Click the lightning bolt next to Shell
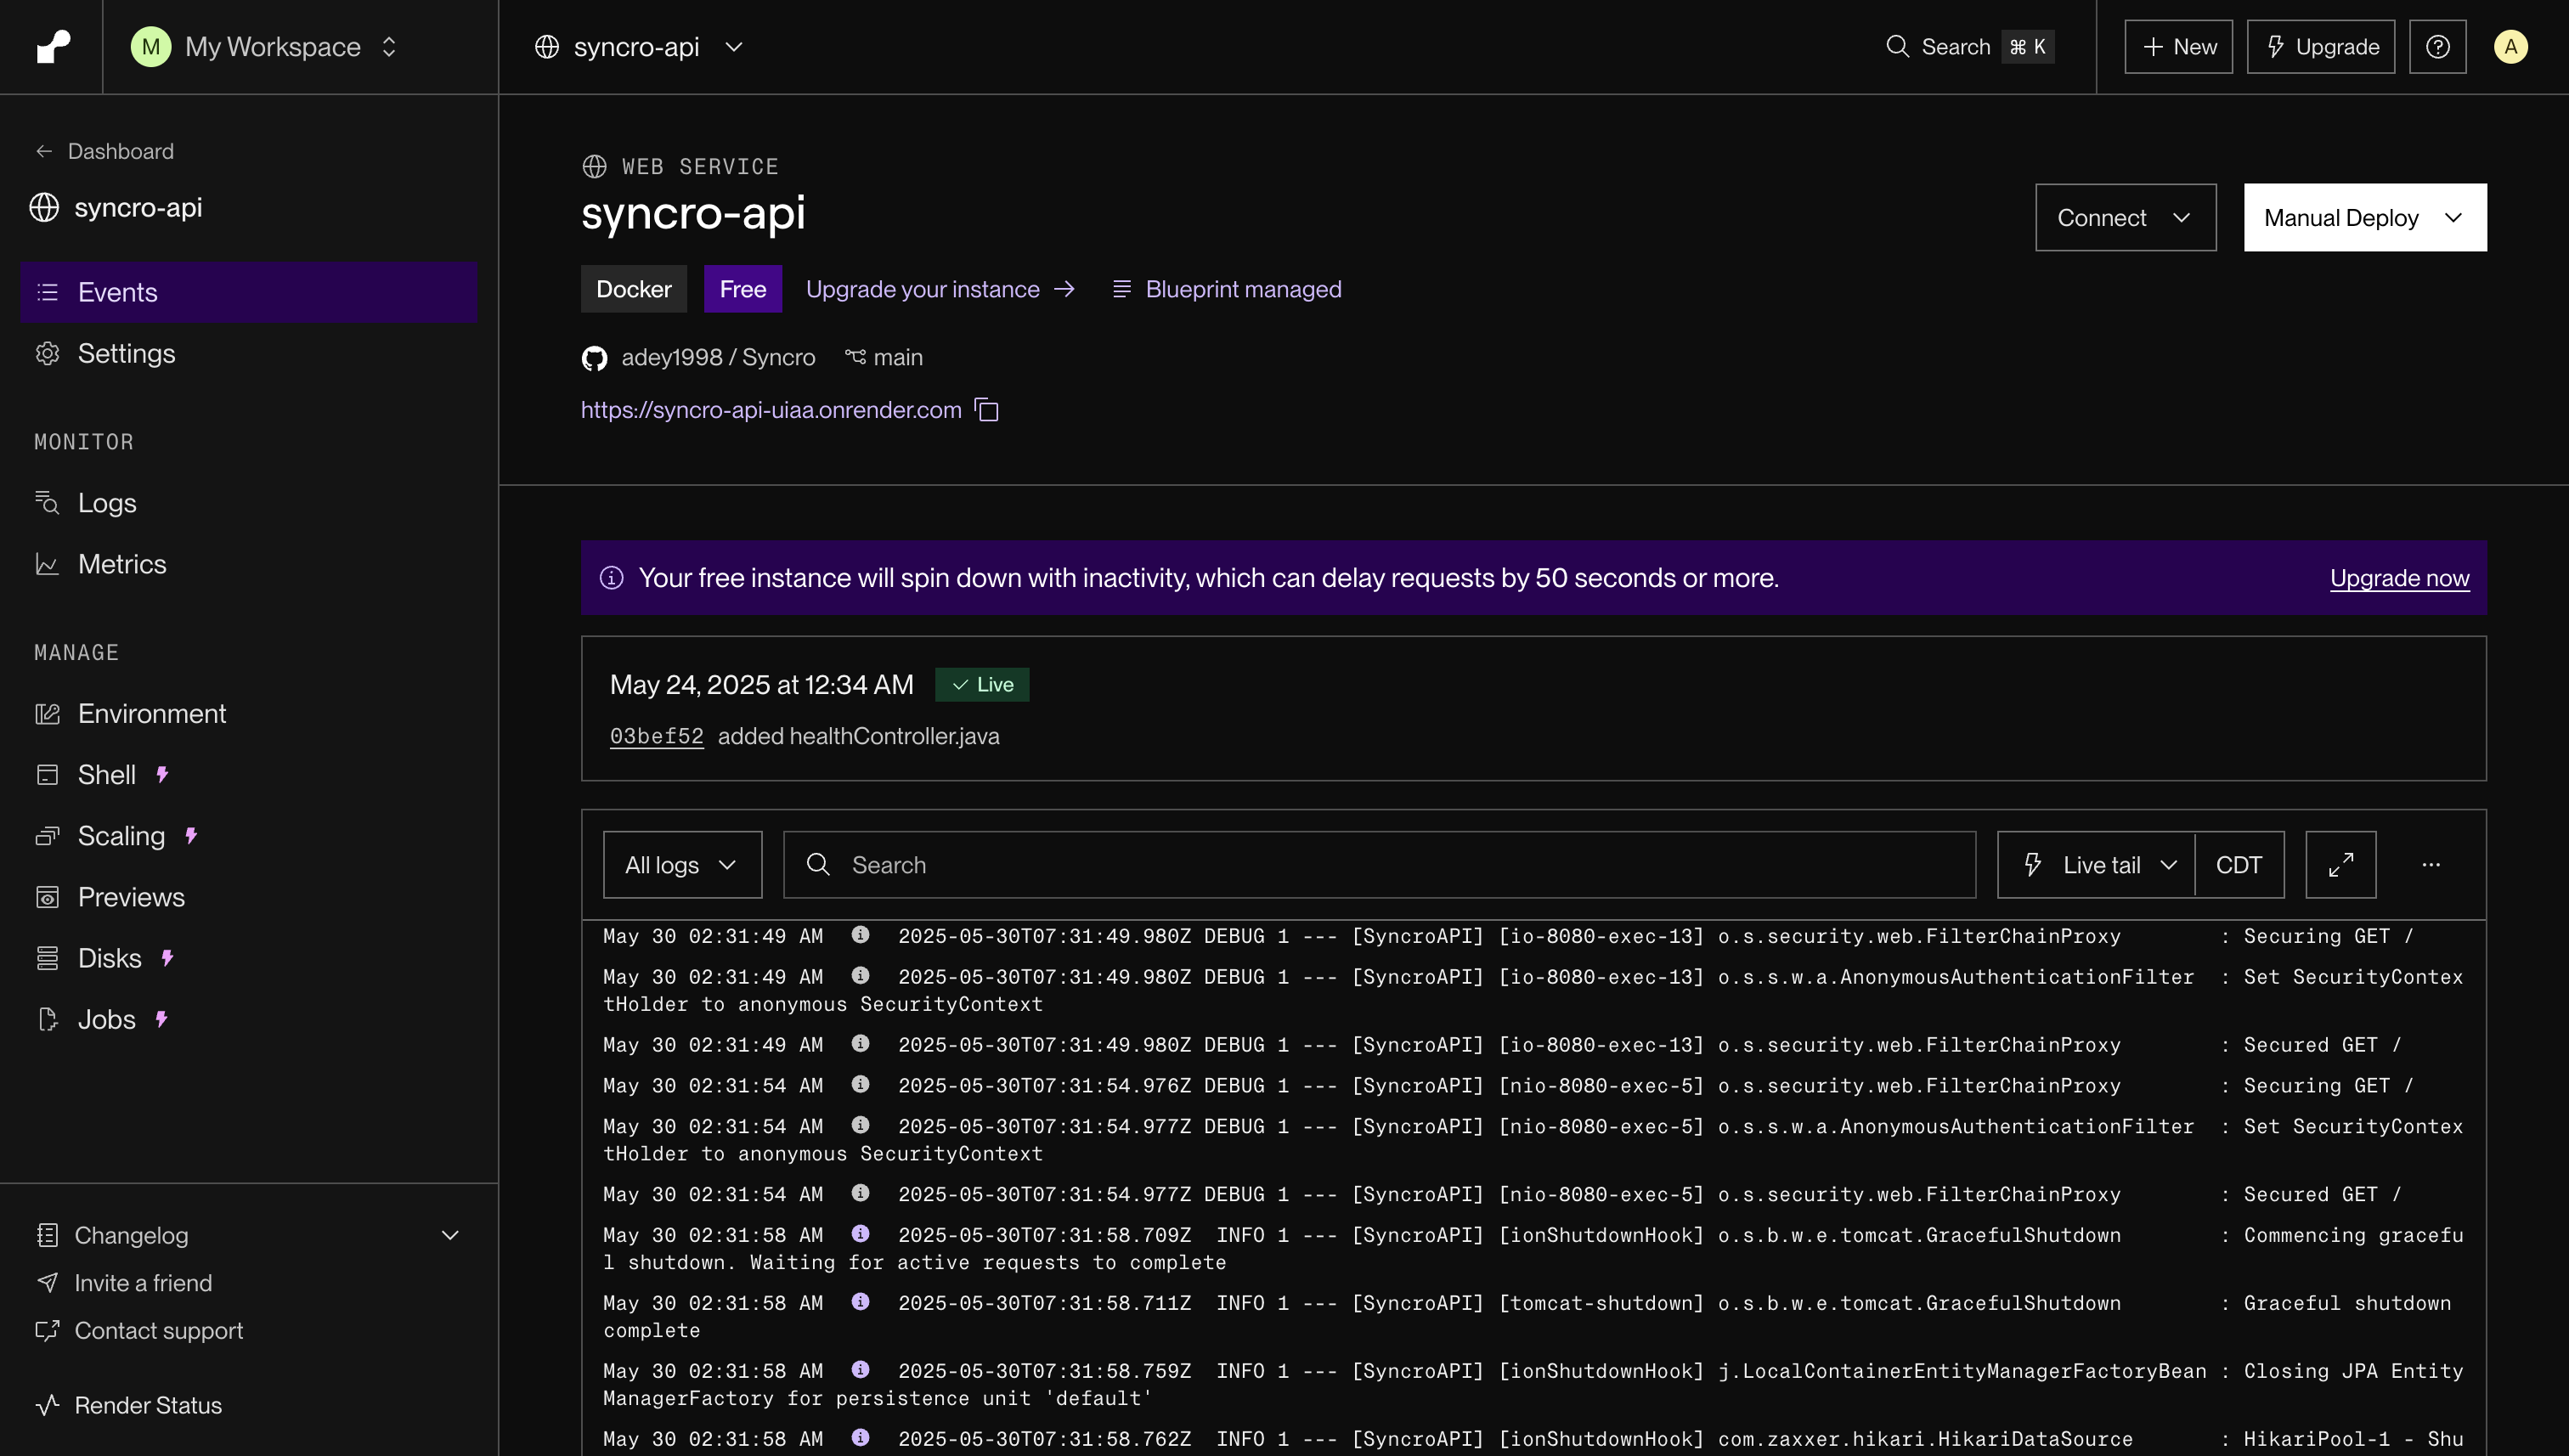Viewport: 2569px width, 1456px height. (x=162, y=774)
